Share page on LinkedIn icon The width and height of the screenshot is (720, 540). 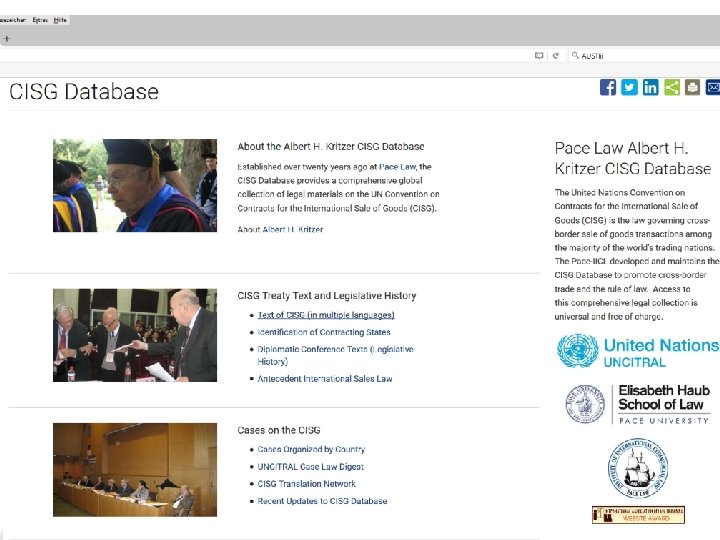[650, 87]
